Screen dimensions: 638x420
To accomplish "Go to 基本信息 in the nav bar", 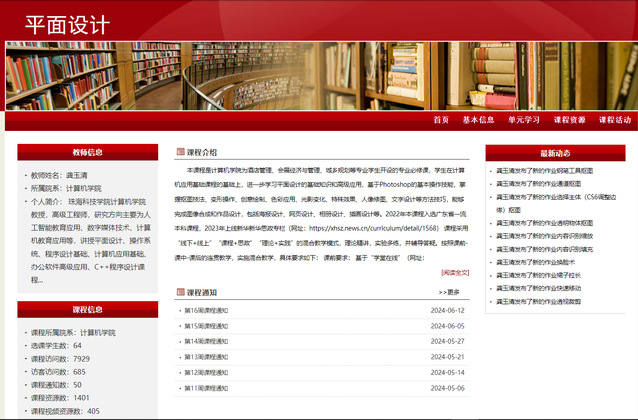I will [x=478, y=120].
